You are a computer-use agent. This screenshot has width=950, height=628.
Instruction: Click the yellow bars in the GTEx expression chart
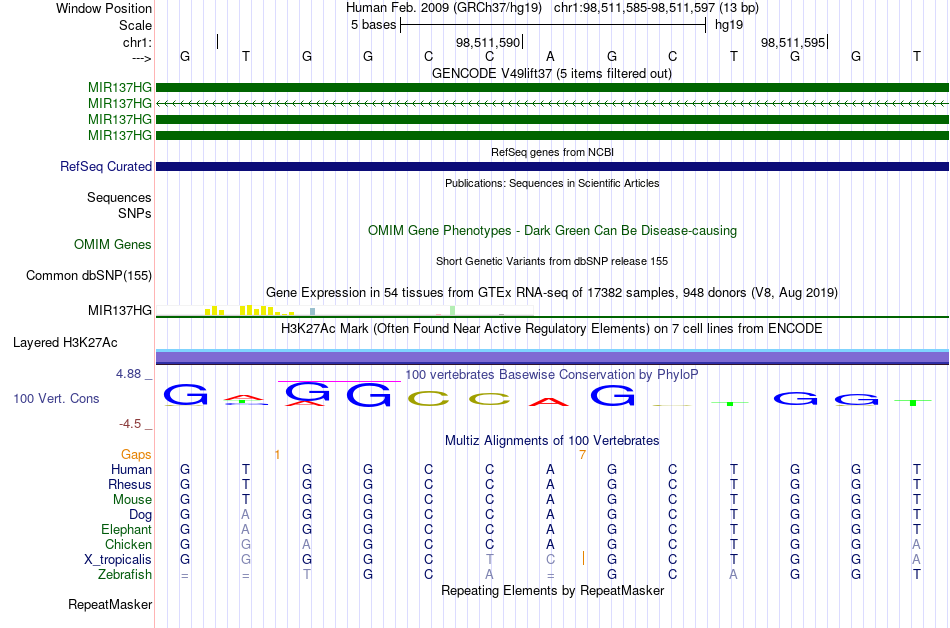tap(250, 310)
